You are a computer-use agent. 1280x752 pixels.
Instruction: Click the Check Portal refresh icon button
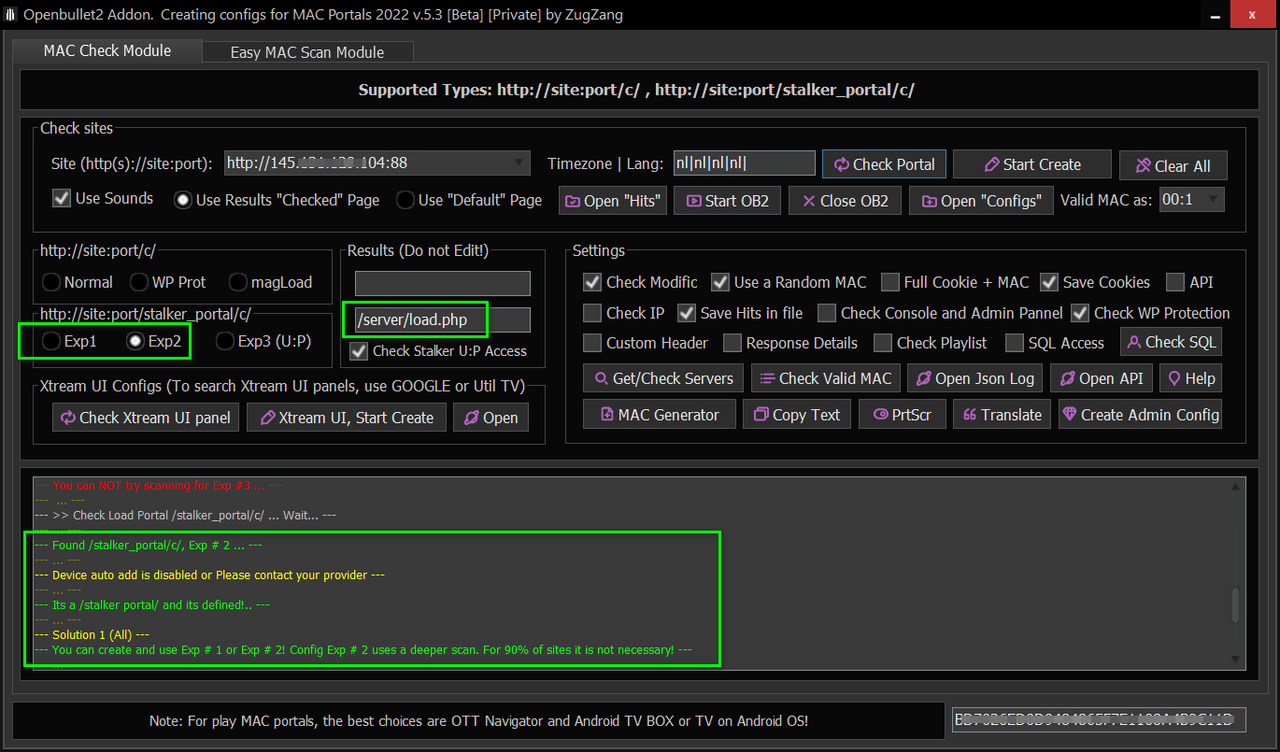pyautogui.click(x=883, y=165)
